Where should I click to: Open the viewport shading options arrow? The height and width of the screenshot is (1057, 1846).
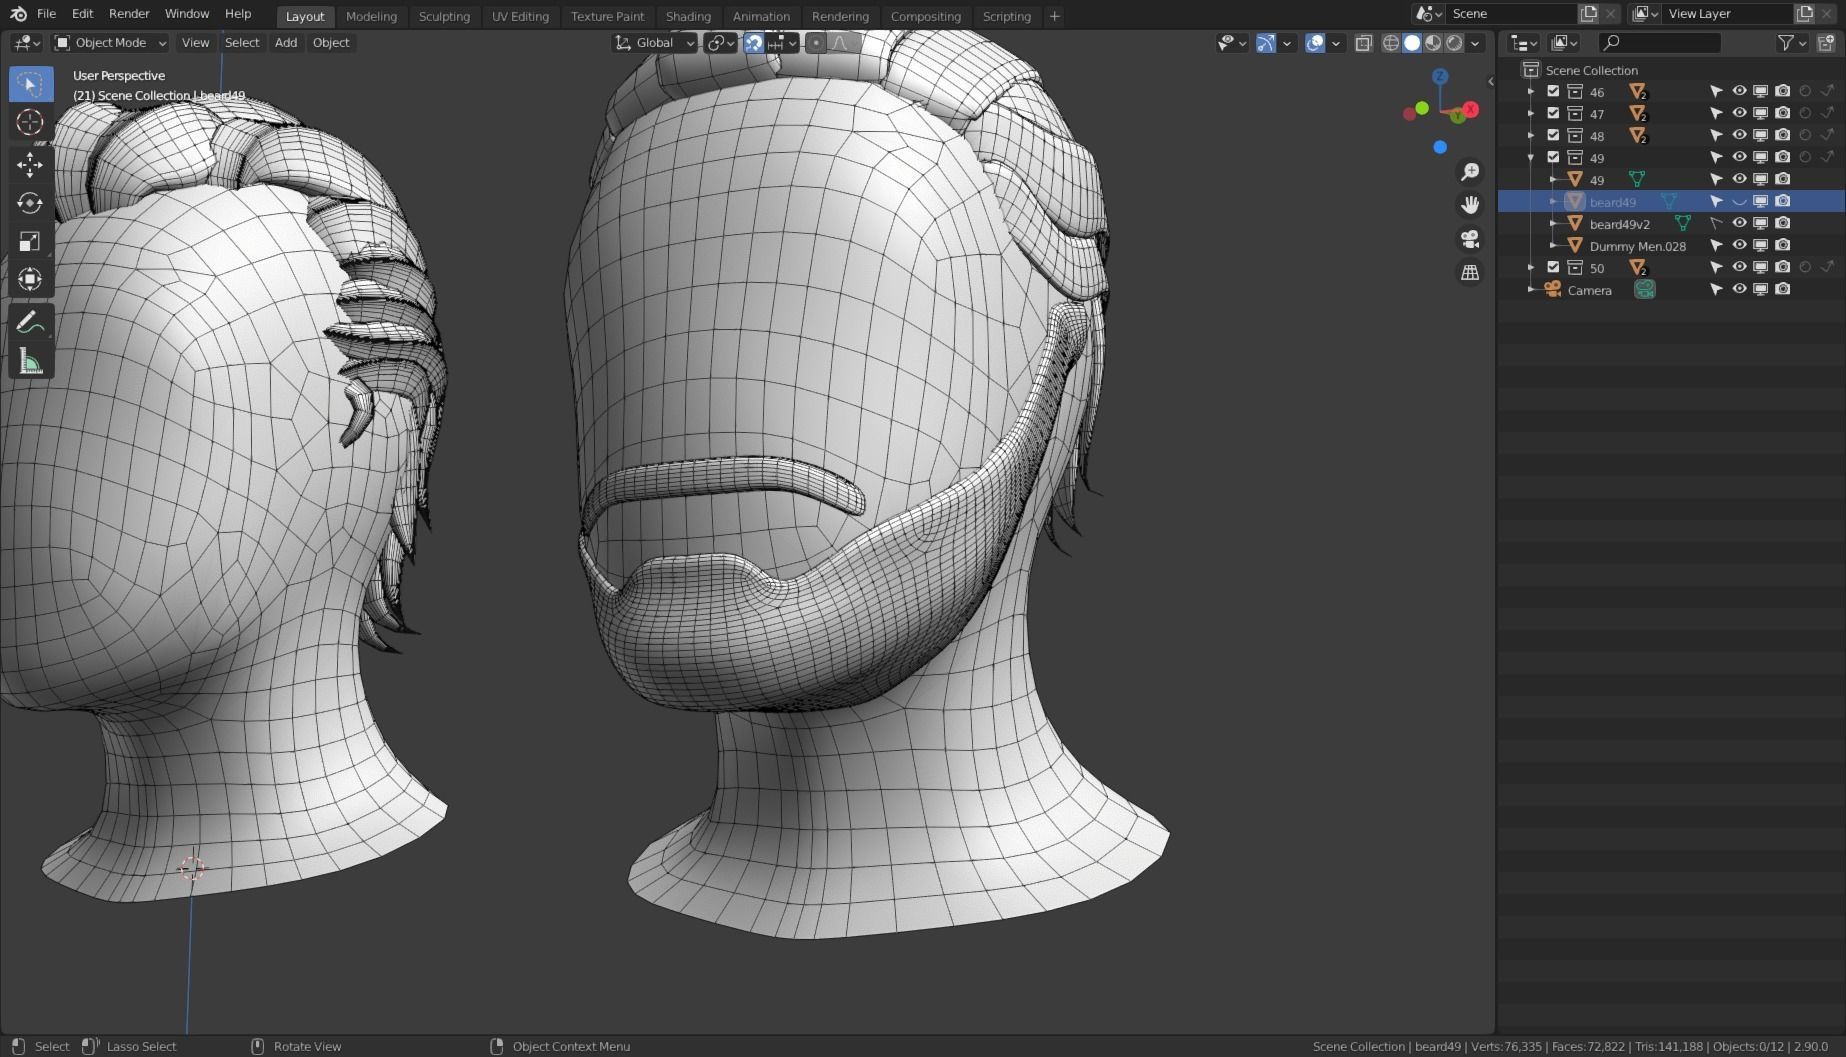coord(1475,43)
